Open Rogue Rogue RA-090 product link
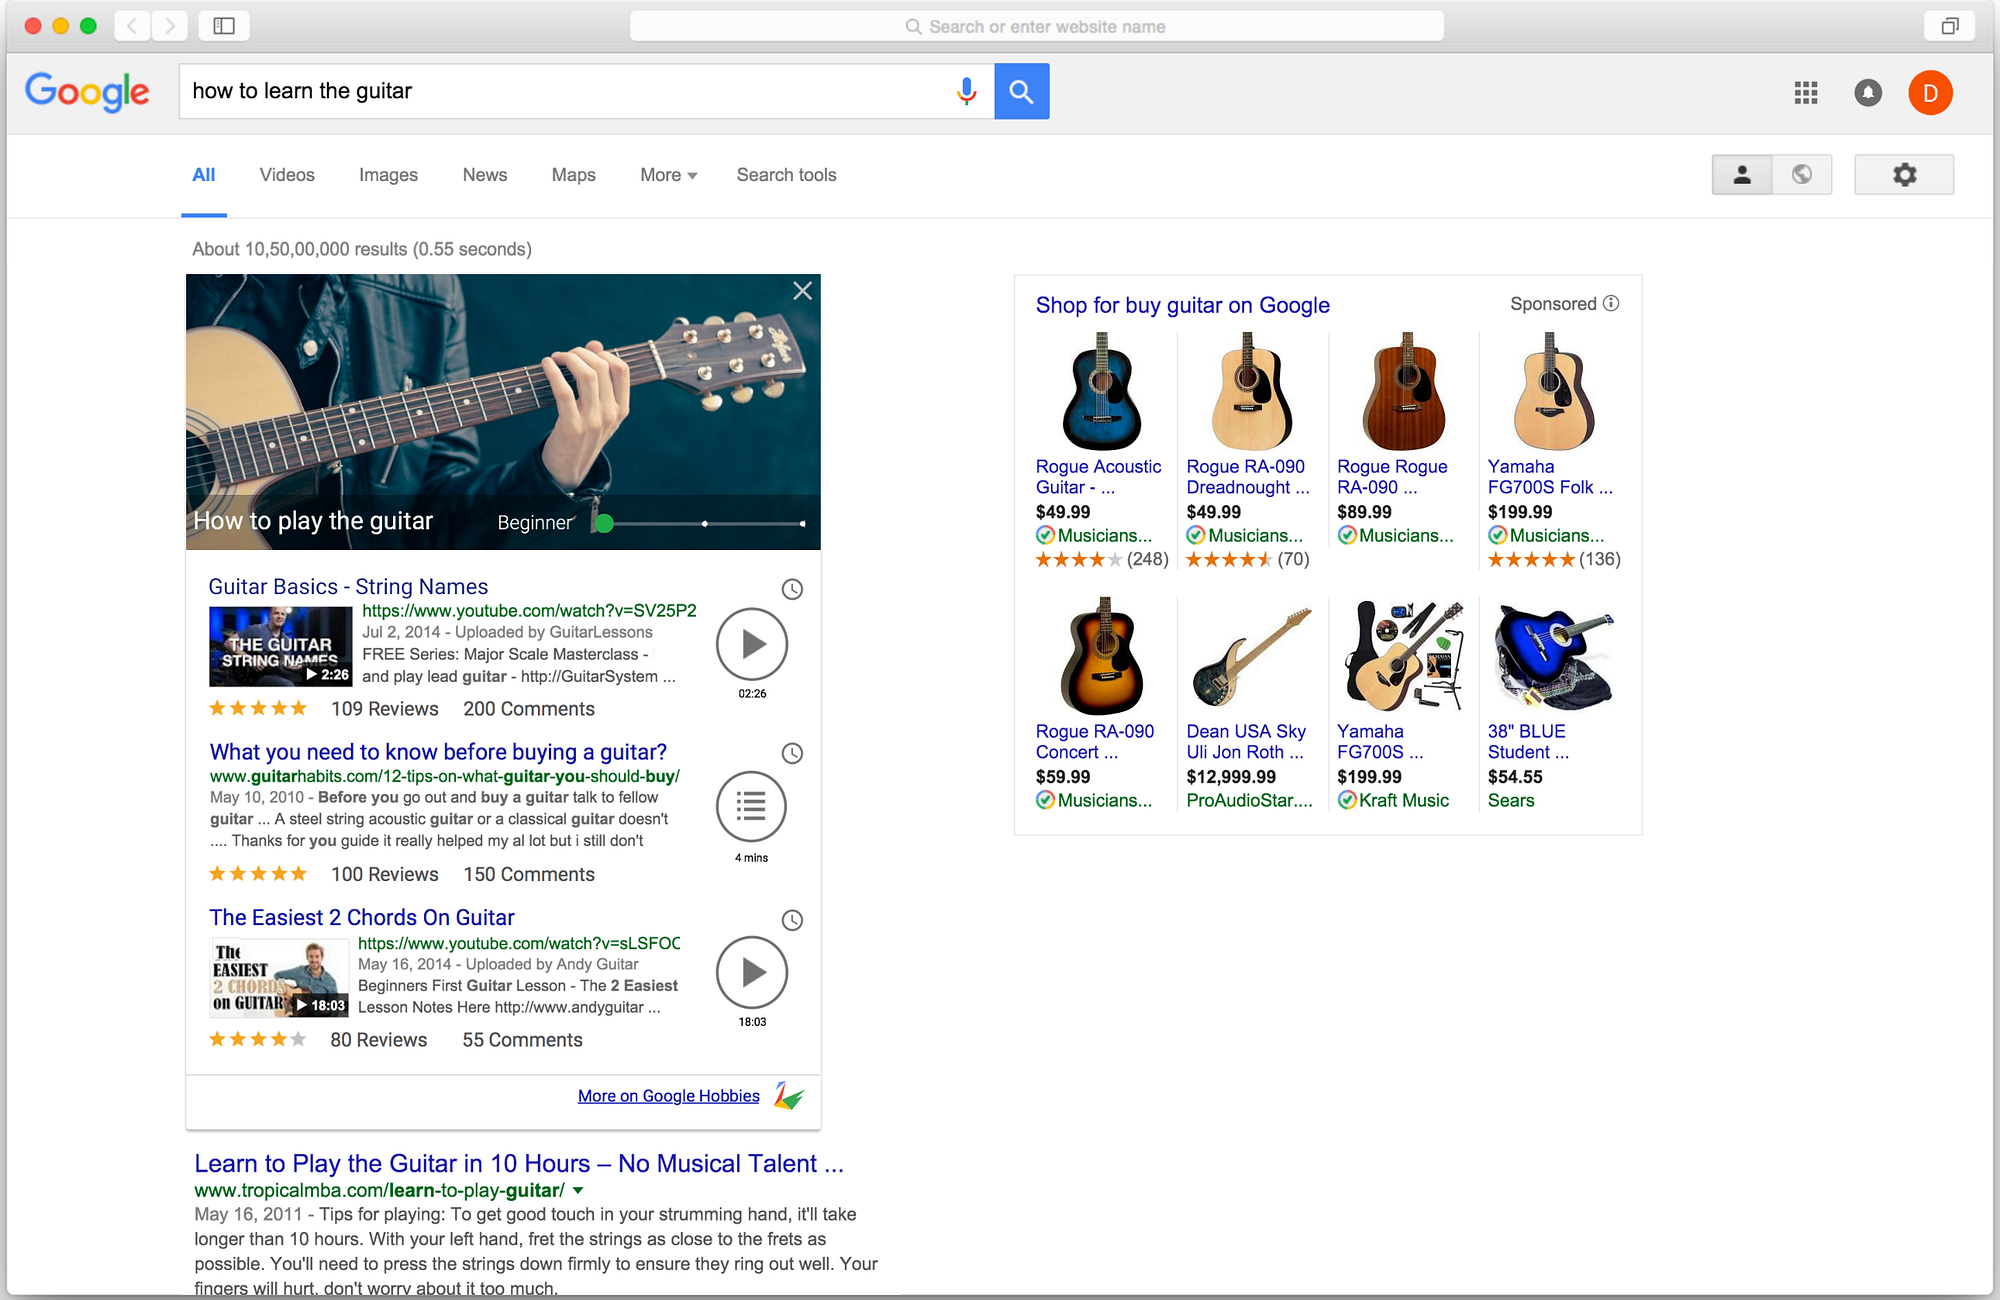2000x1300 pixels. coord(1392,477)
